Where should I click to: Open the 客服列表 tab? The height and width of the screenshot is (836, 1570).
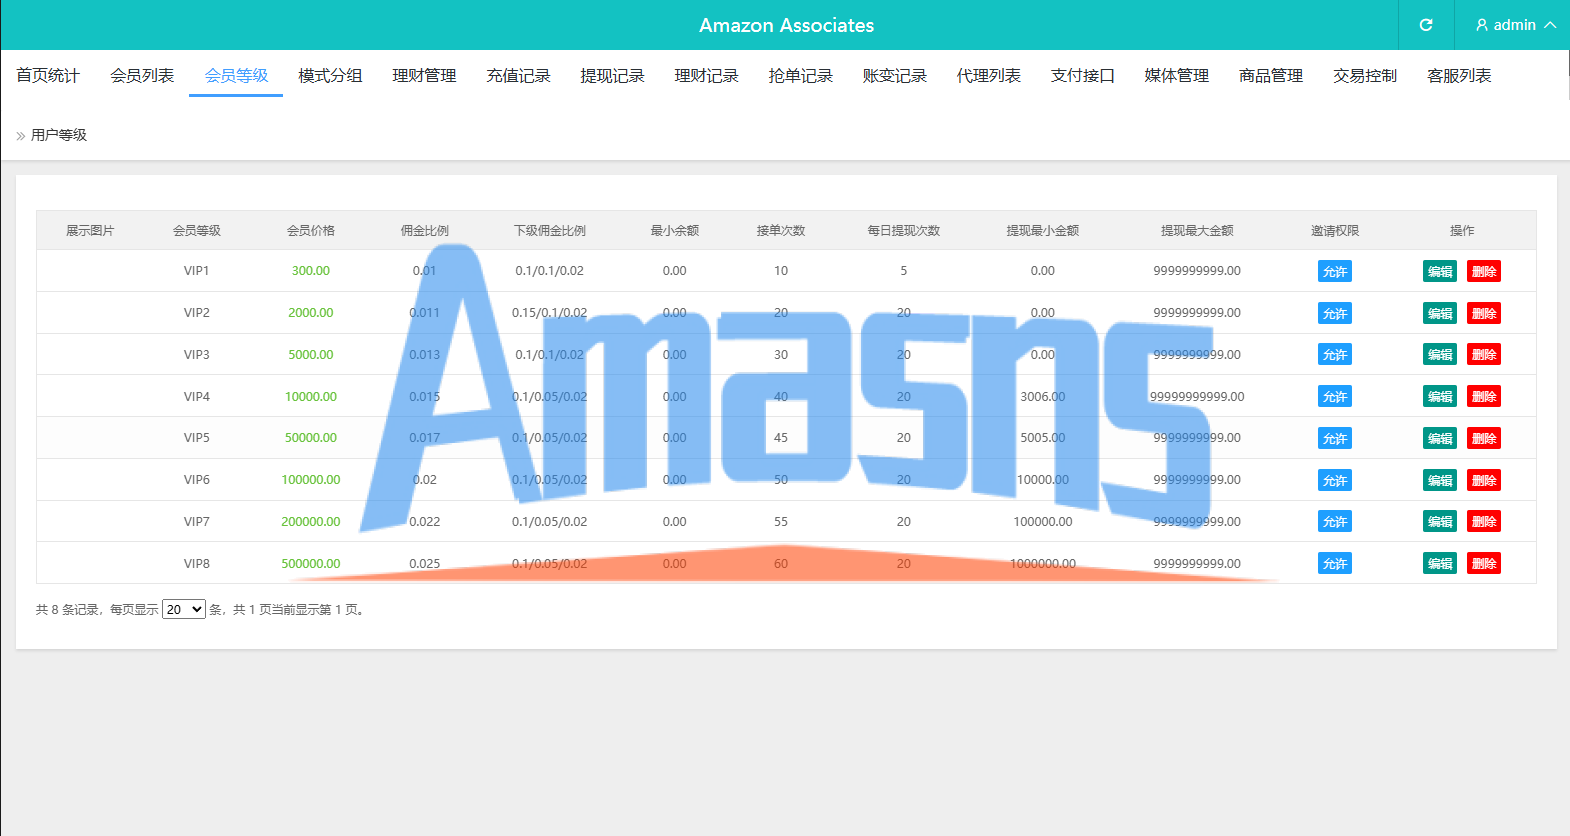tap(1458, 76)
